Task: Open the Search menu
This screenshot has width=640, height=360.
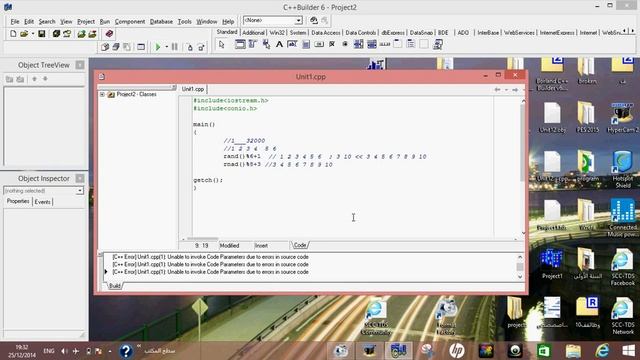Action: (47, 22)
